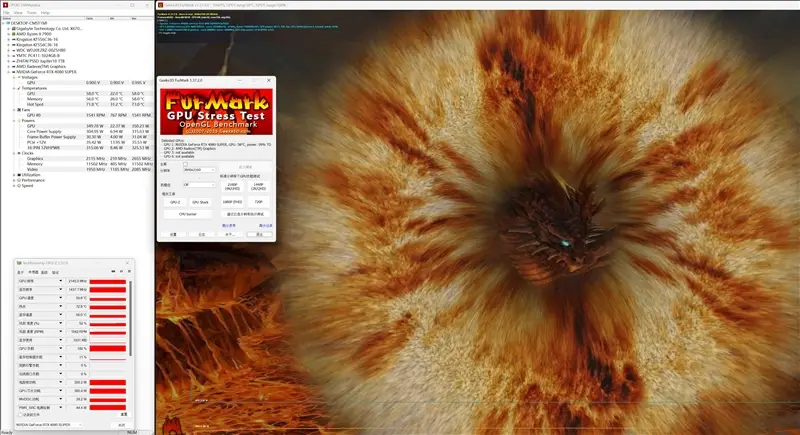Image resolution: width=800 pixels, height=435 pixels.
Task: Collapse the DESKTOP root node in HWMonitor
Action: tap(4, 23)
